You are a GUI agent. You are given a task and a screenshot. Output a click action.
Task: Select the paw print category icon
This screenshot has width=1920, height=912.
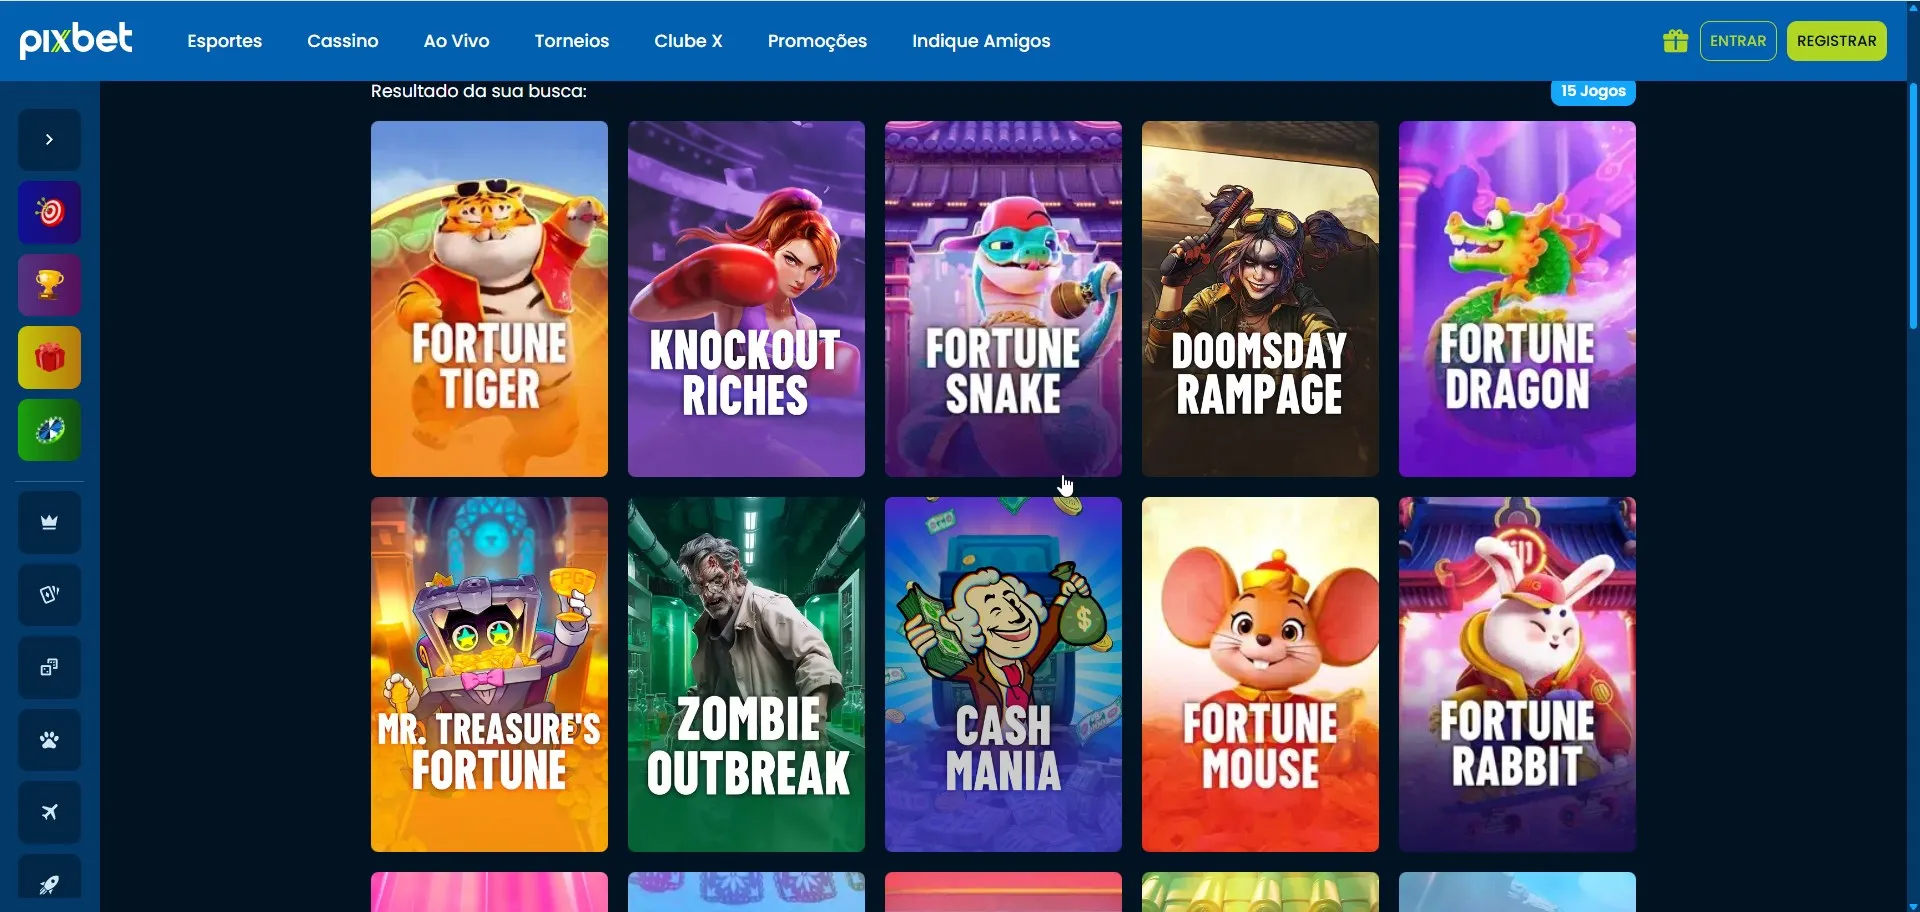49,740
